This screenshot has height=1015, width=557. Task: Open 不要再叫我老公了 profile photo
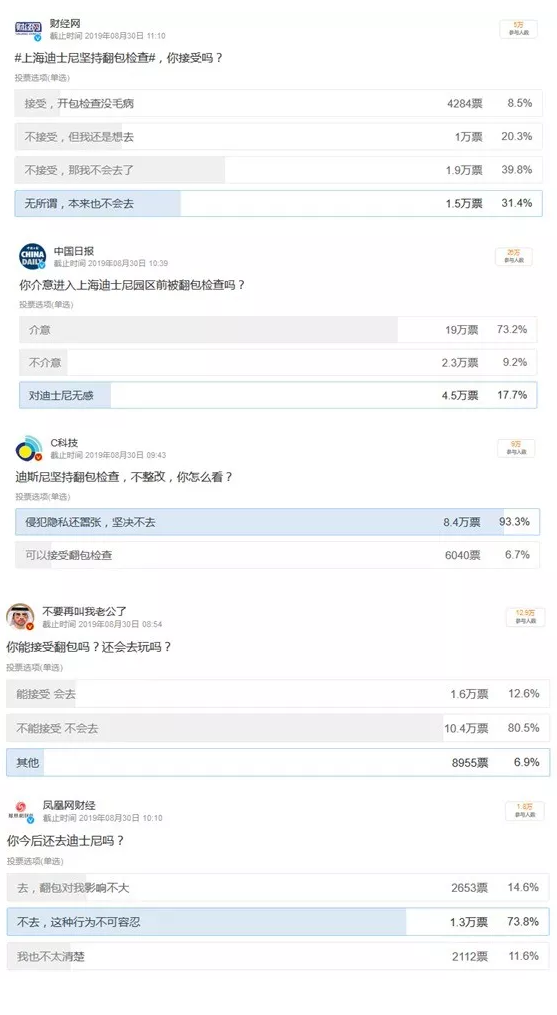[x=20, y=616]
